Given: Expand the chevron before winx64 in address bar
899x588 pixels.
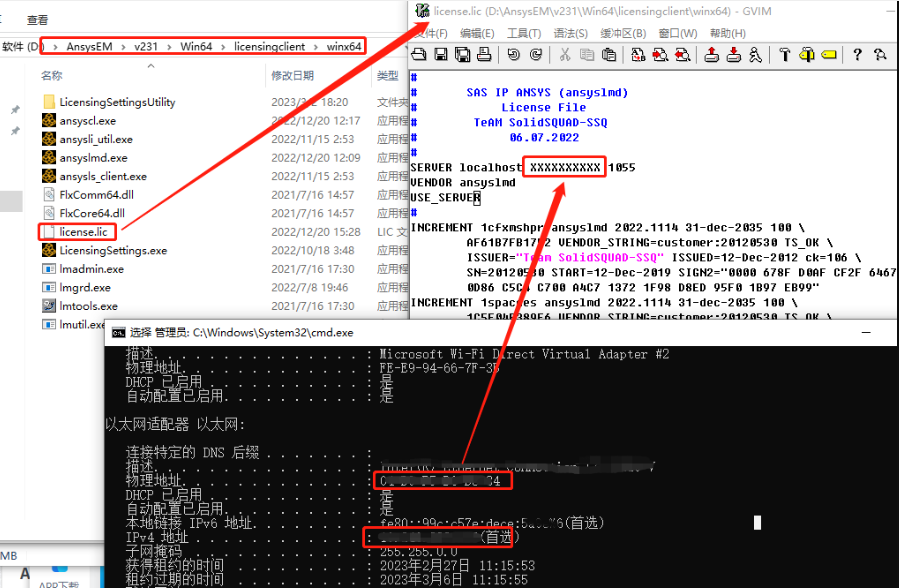Looking at the screenshot, I should point(316,47).
